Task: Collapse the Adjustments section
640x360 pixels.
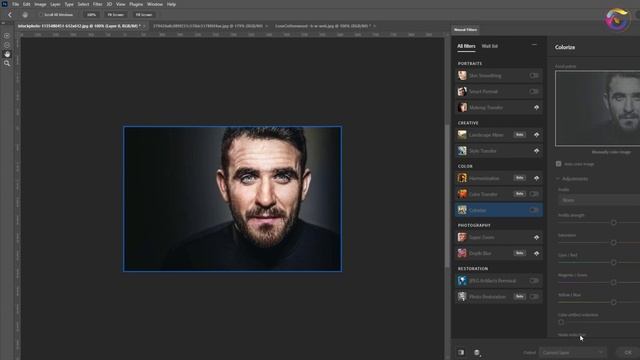Action: coord(558,179)
